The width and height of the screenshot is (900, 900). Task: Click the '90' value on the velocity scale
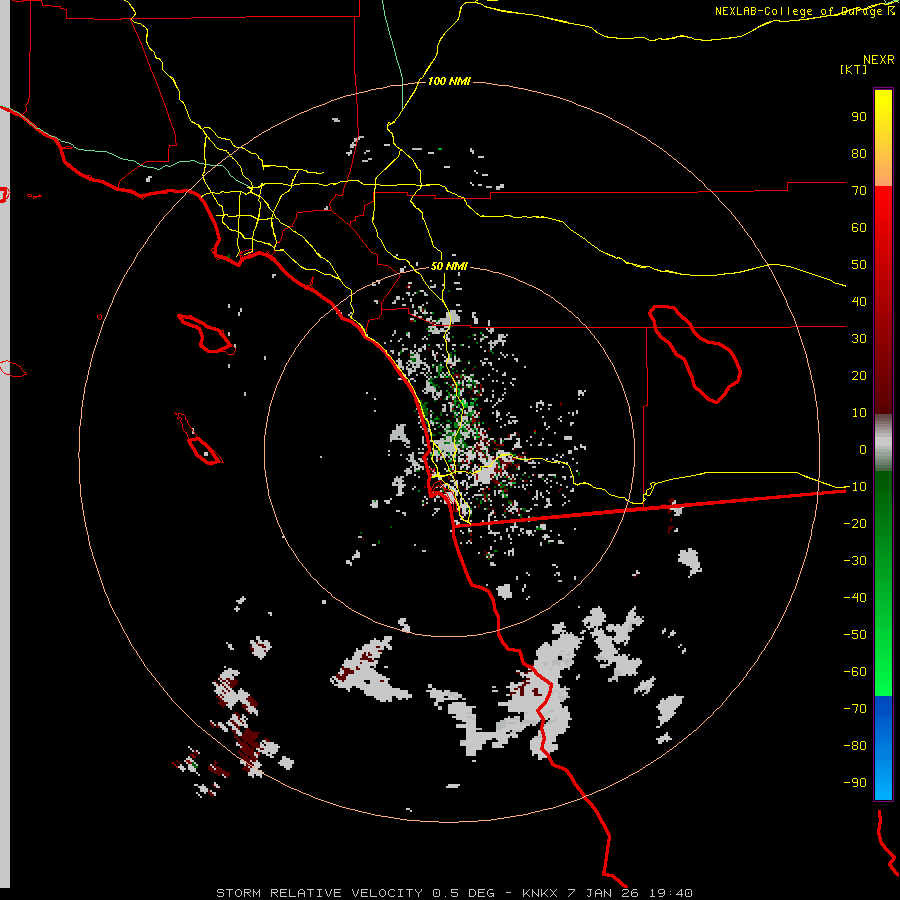tap(859, 117)
